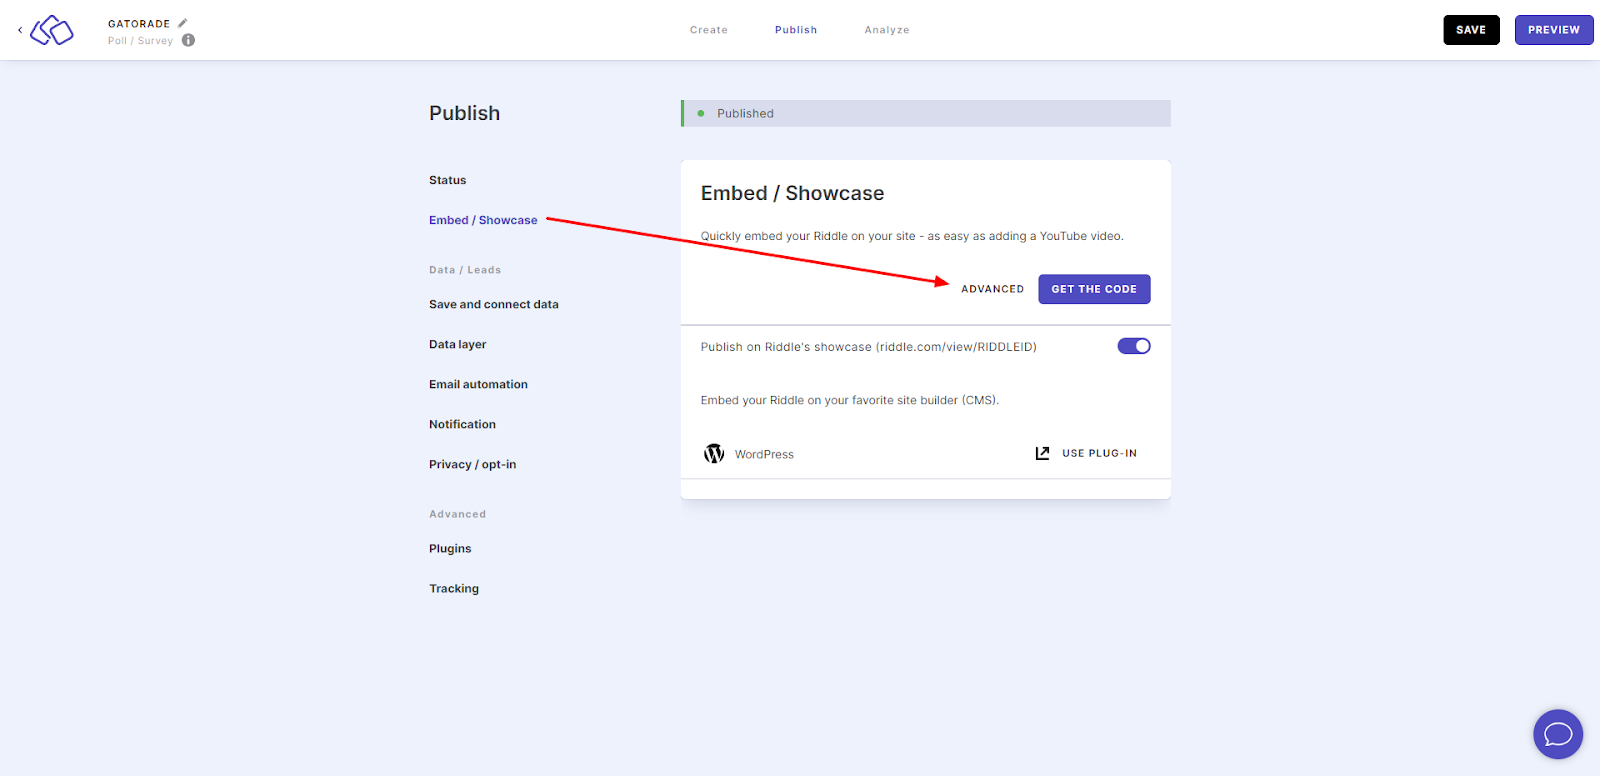
Task: Click the Riddle logo icon
Action: pos(52,30)
